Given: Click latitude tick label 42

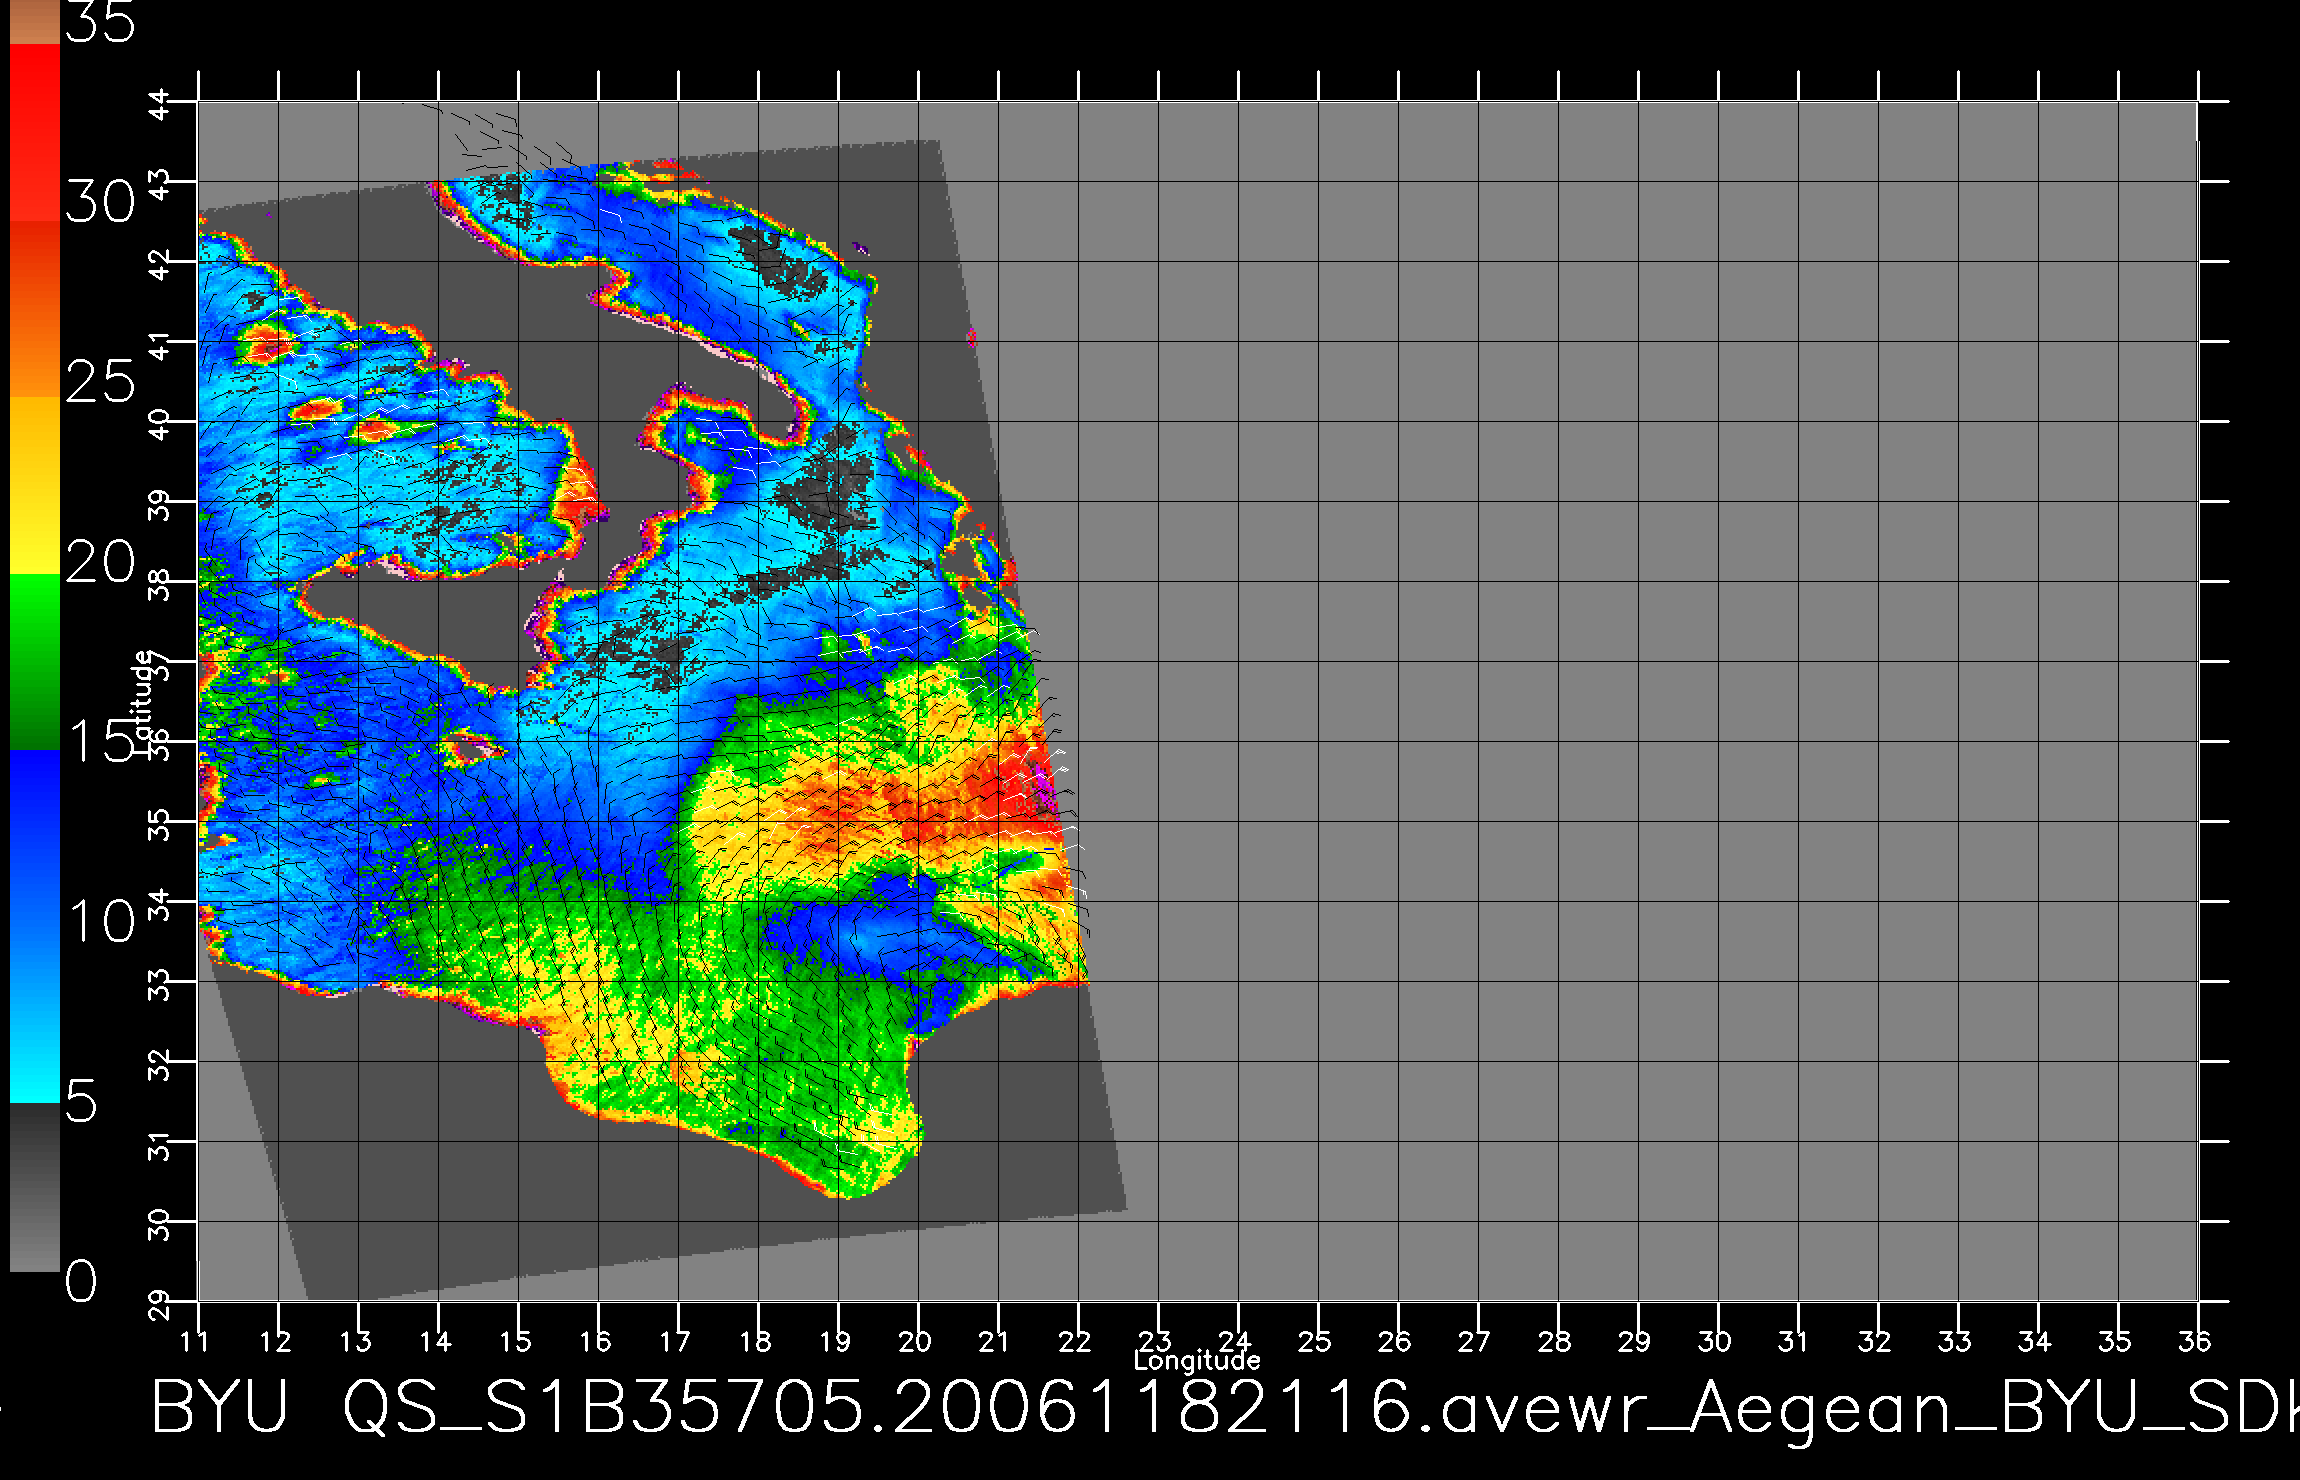Looking at the screenshot, I should pyautogui.click(x=160, y=264).
